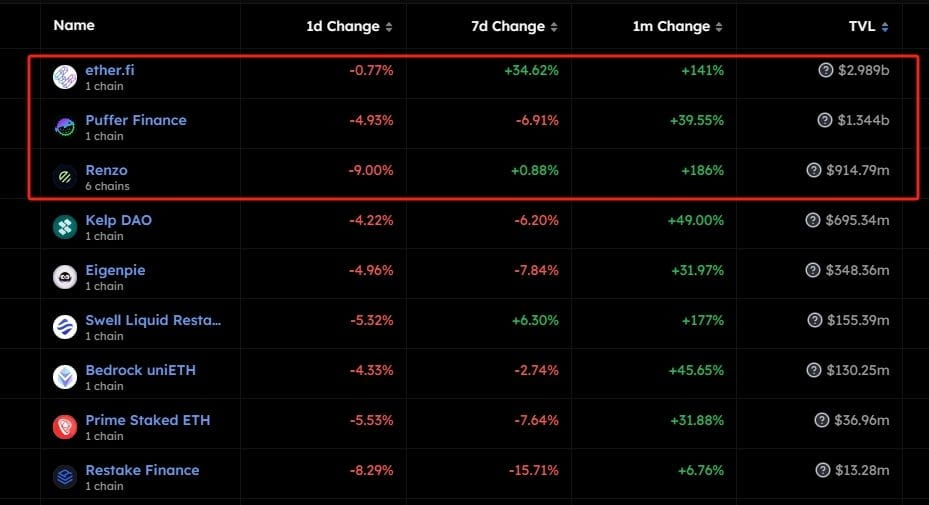Sort table by TVL column
Screen dimensions: 929x505
click(x=867, y=27)
